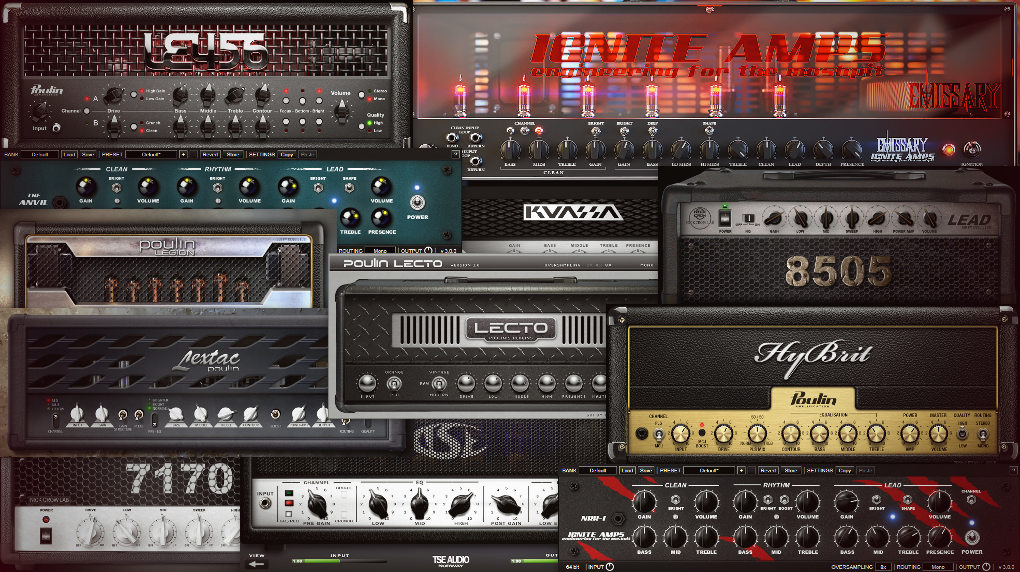Click the Anvil PRESENCE knob
The width and height of the screenshot is (1020, 572).
click(381, 217)
